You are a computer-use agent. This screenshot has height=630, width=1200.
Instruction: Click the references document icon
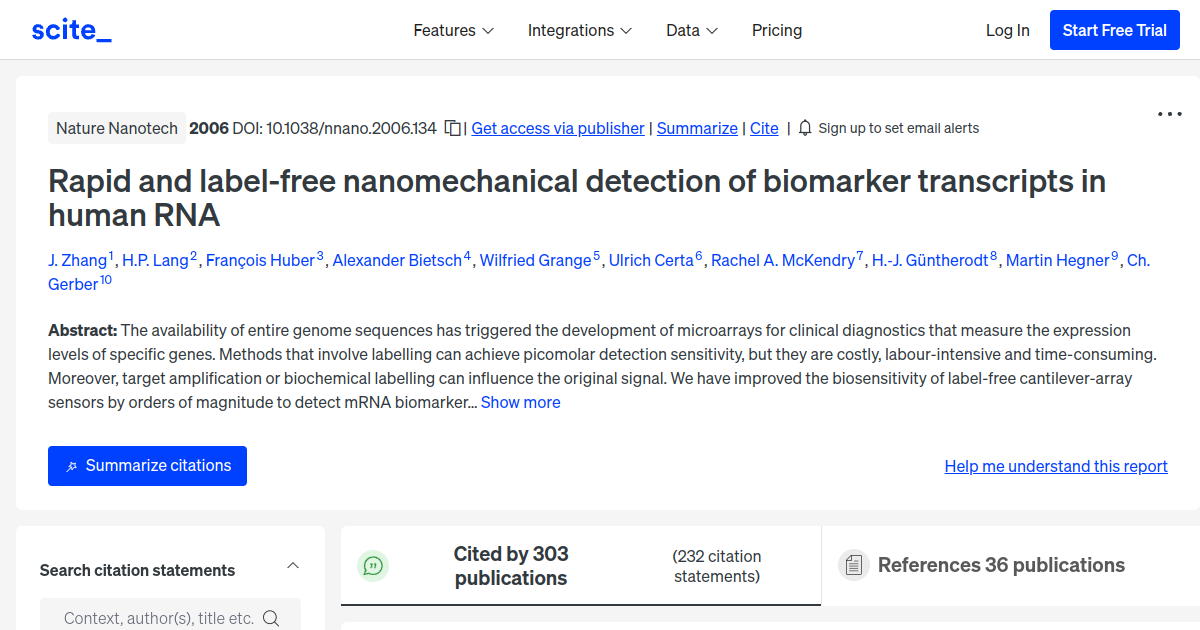(853, 565)
